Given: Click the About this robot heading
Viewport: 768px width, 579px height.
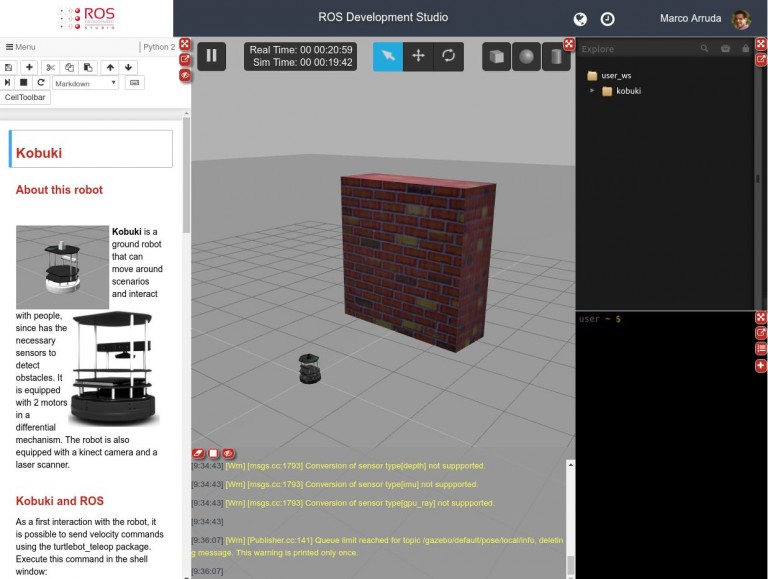Looking at the screenshot, I should pyautogui.click(x=59, y=190).
